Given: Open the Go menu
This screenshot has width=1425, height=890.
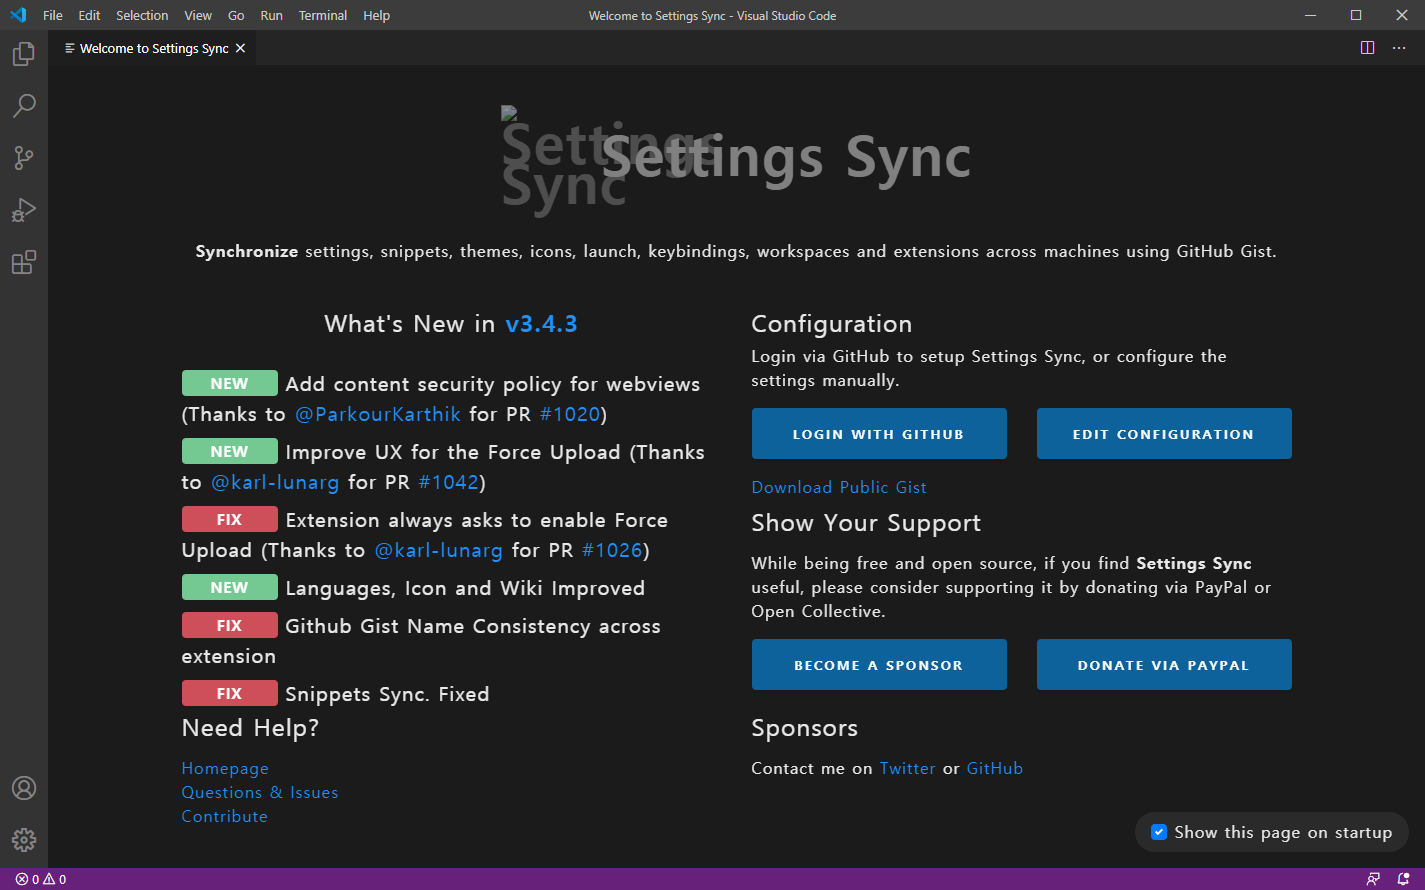Looking at the screenshot, I should pyautogui.click(x=236, y=15).
